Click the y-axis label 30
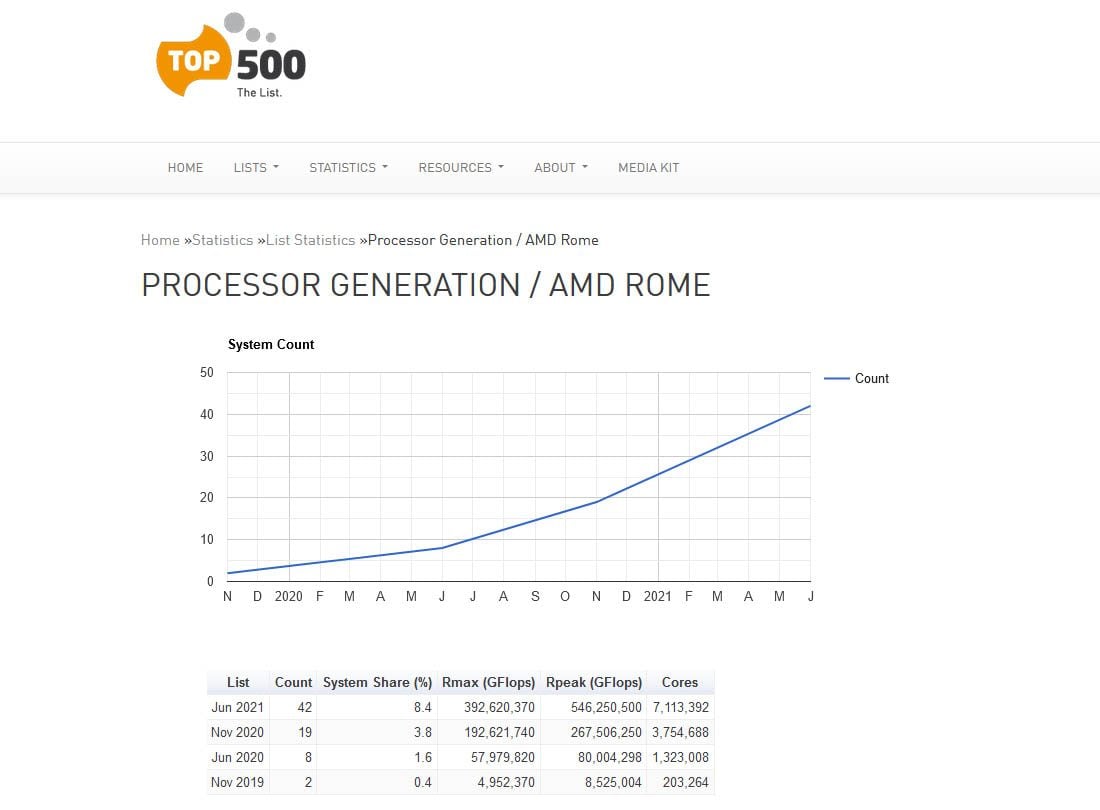1100x810 pixels. point(206,456)
